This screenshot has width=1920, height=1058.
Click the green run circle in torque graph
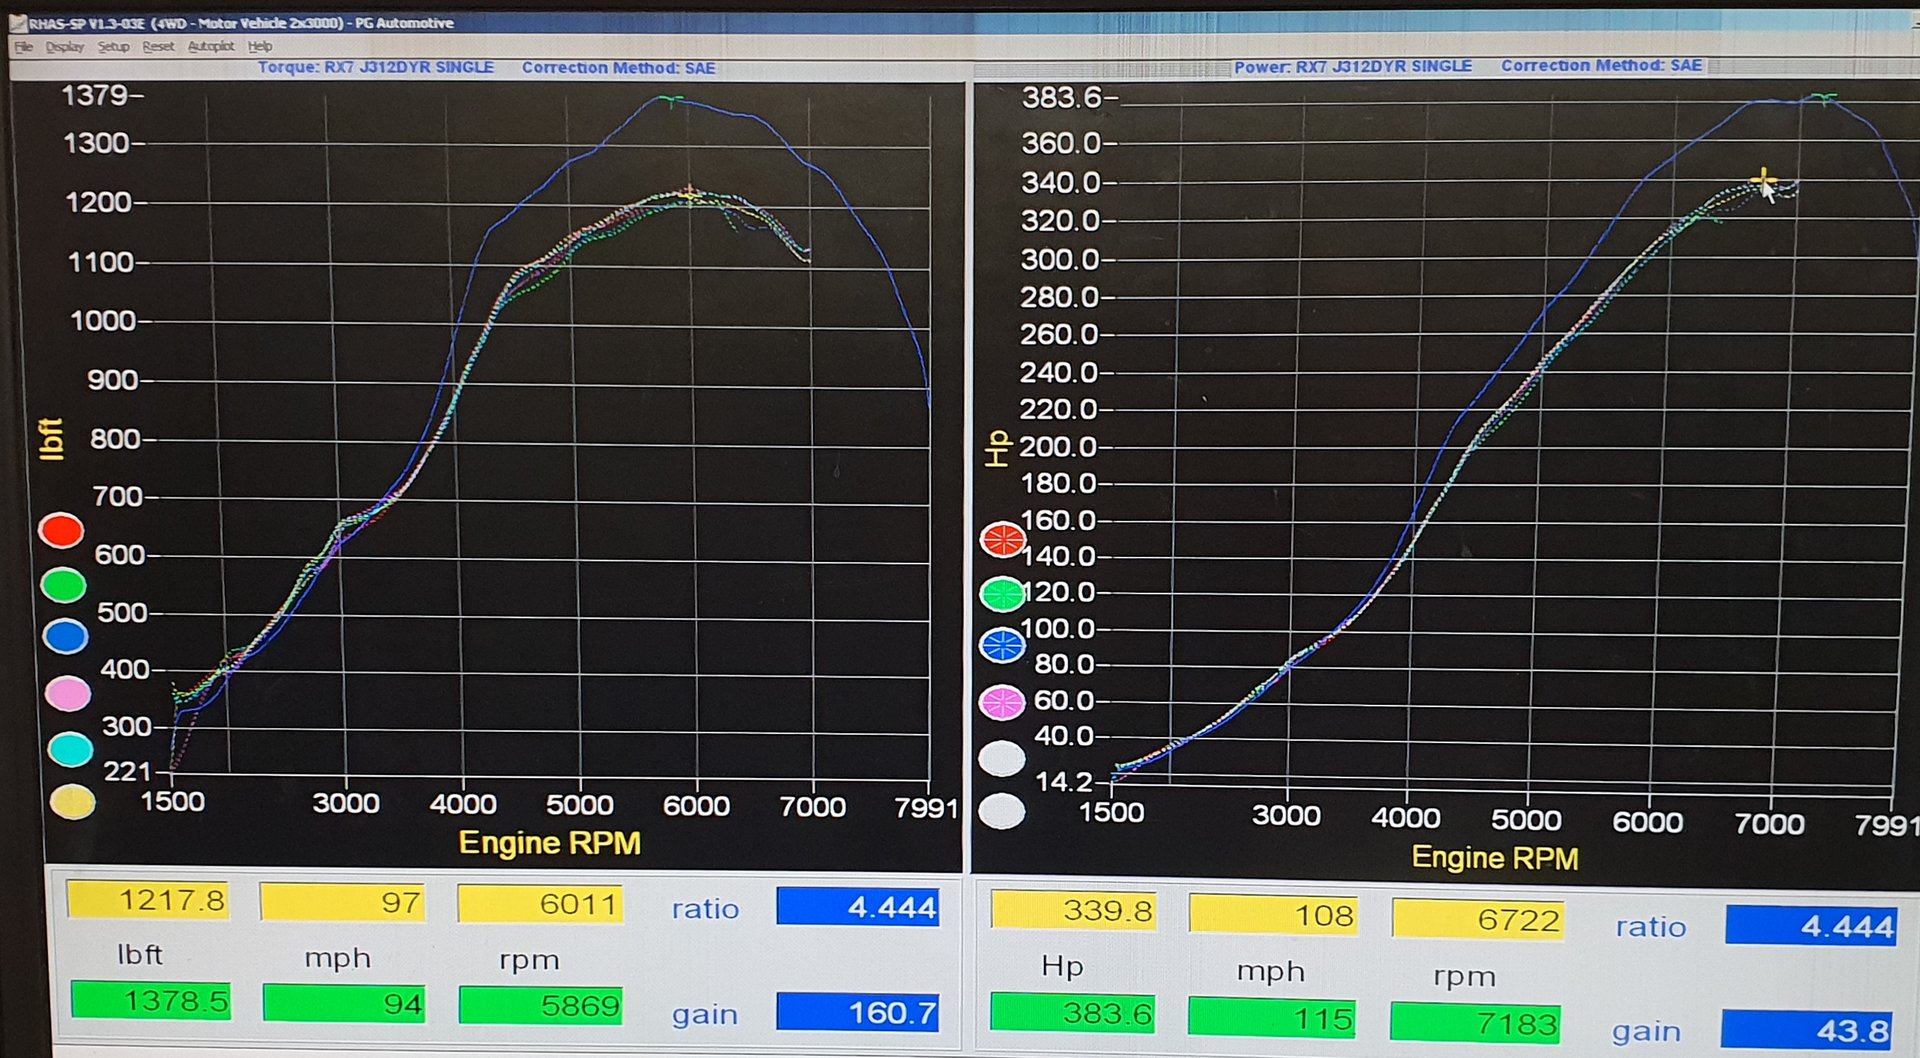click(x=63, y=585)
